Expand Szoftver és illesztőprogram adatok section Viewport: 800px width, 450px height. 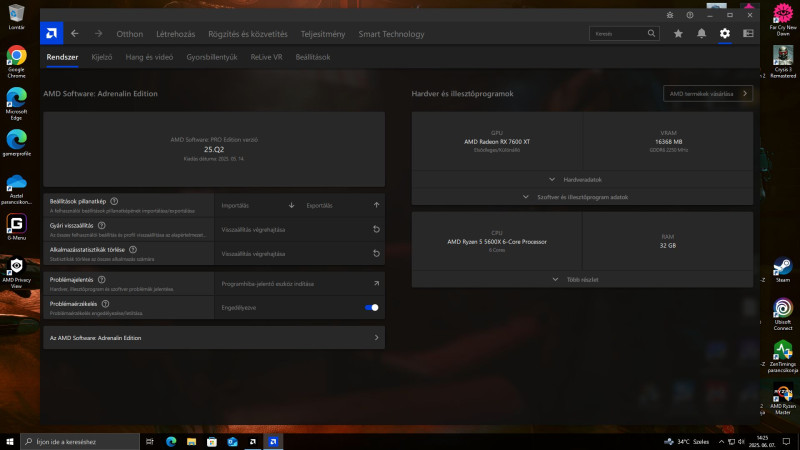tap(582, 197)
